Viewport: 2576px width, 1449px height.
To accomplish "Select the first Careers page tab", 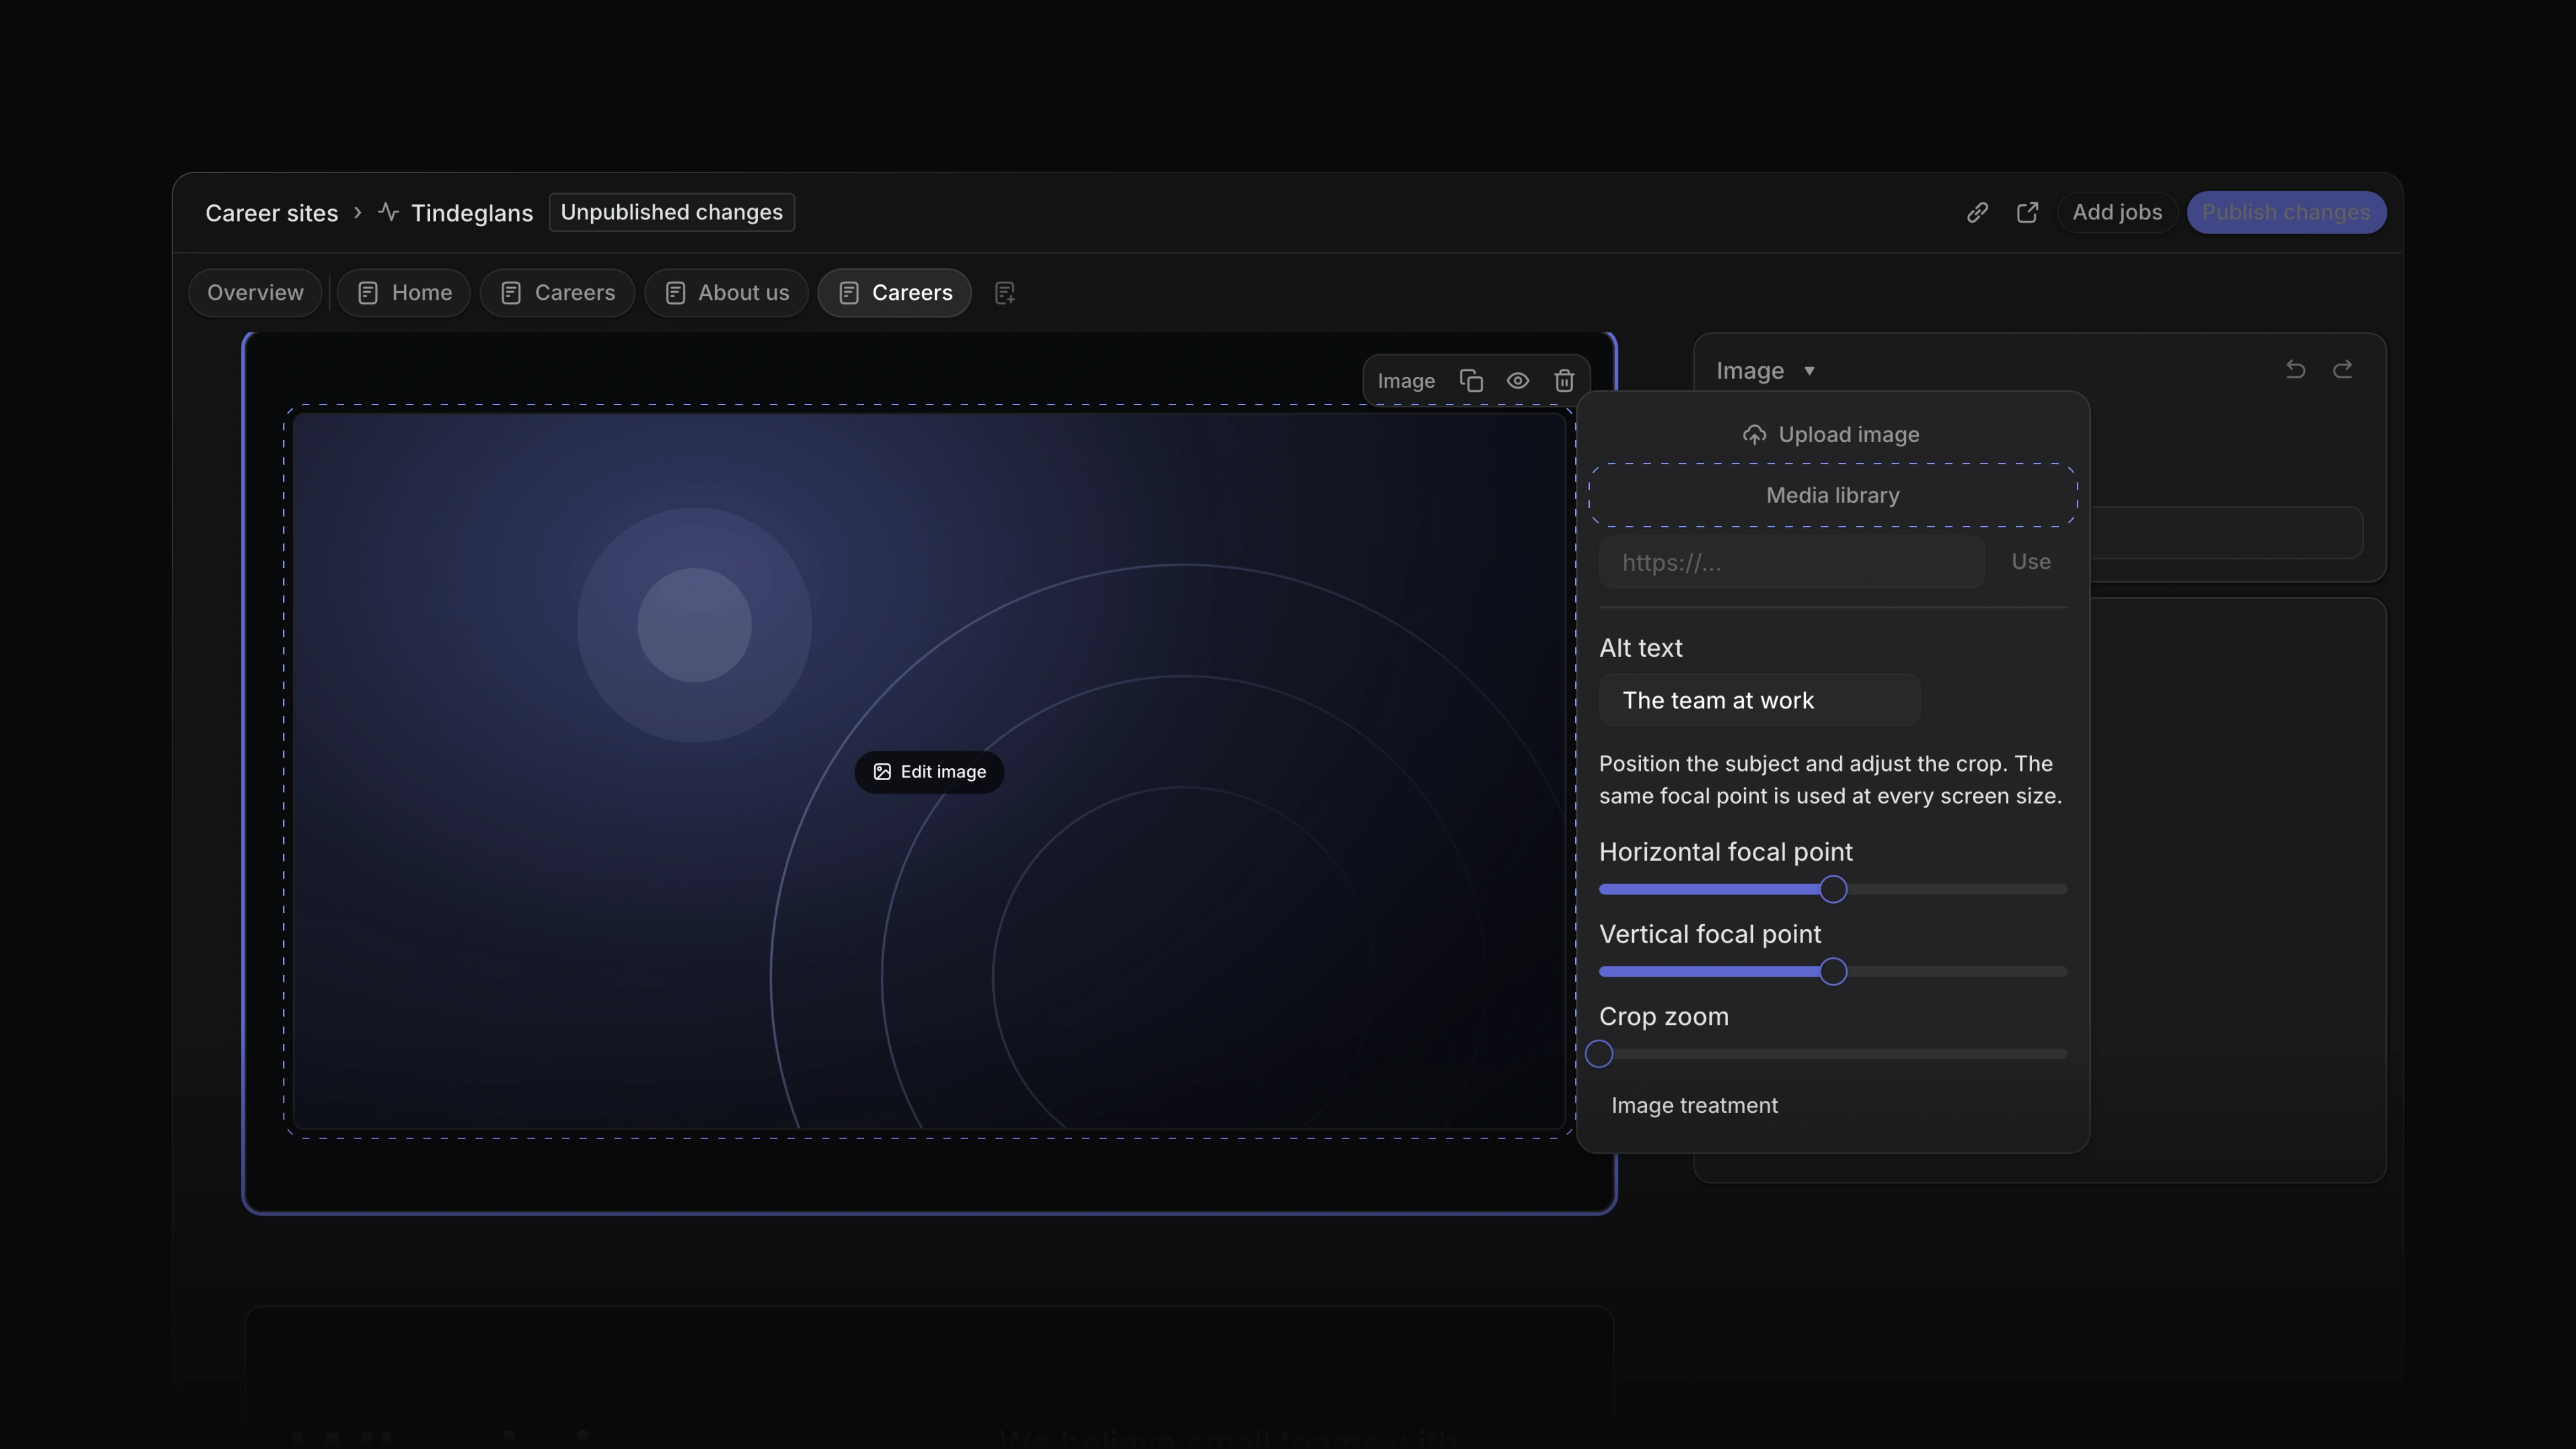I will [x=557, y=293].
